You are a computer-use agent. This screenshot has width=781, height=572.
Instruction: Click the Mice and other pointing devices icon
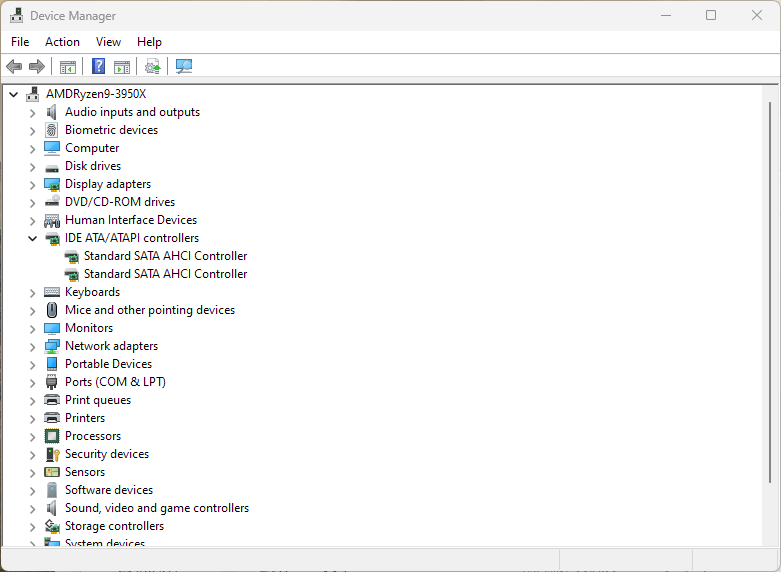[x=52, y=310]
